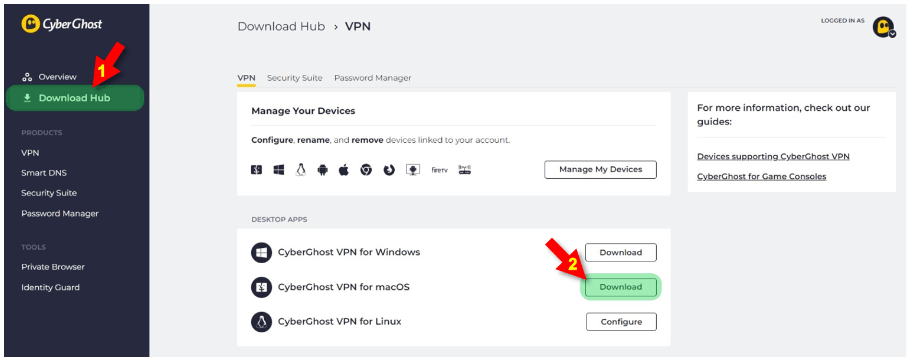Select Download Hub in the sidebar
Viewport: 907px width, 363px height.
click(75, 98)
